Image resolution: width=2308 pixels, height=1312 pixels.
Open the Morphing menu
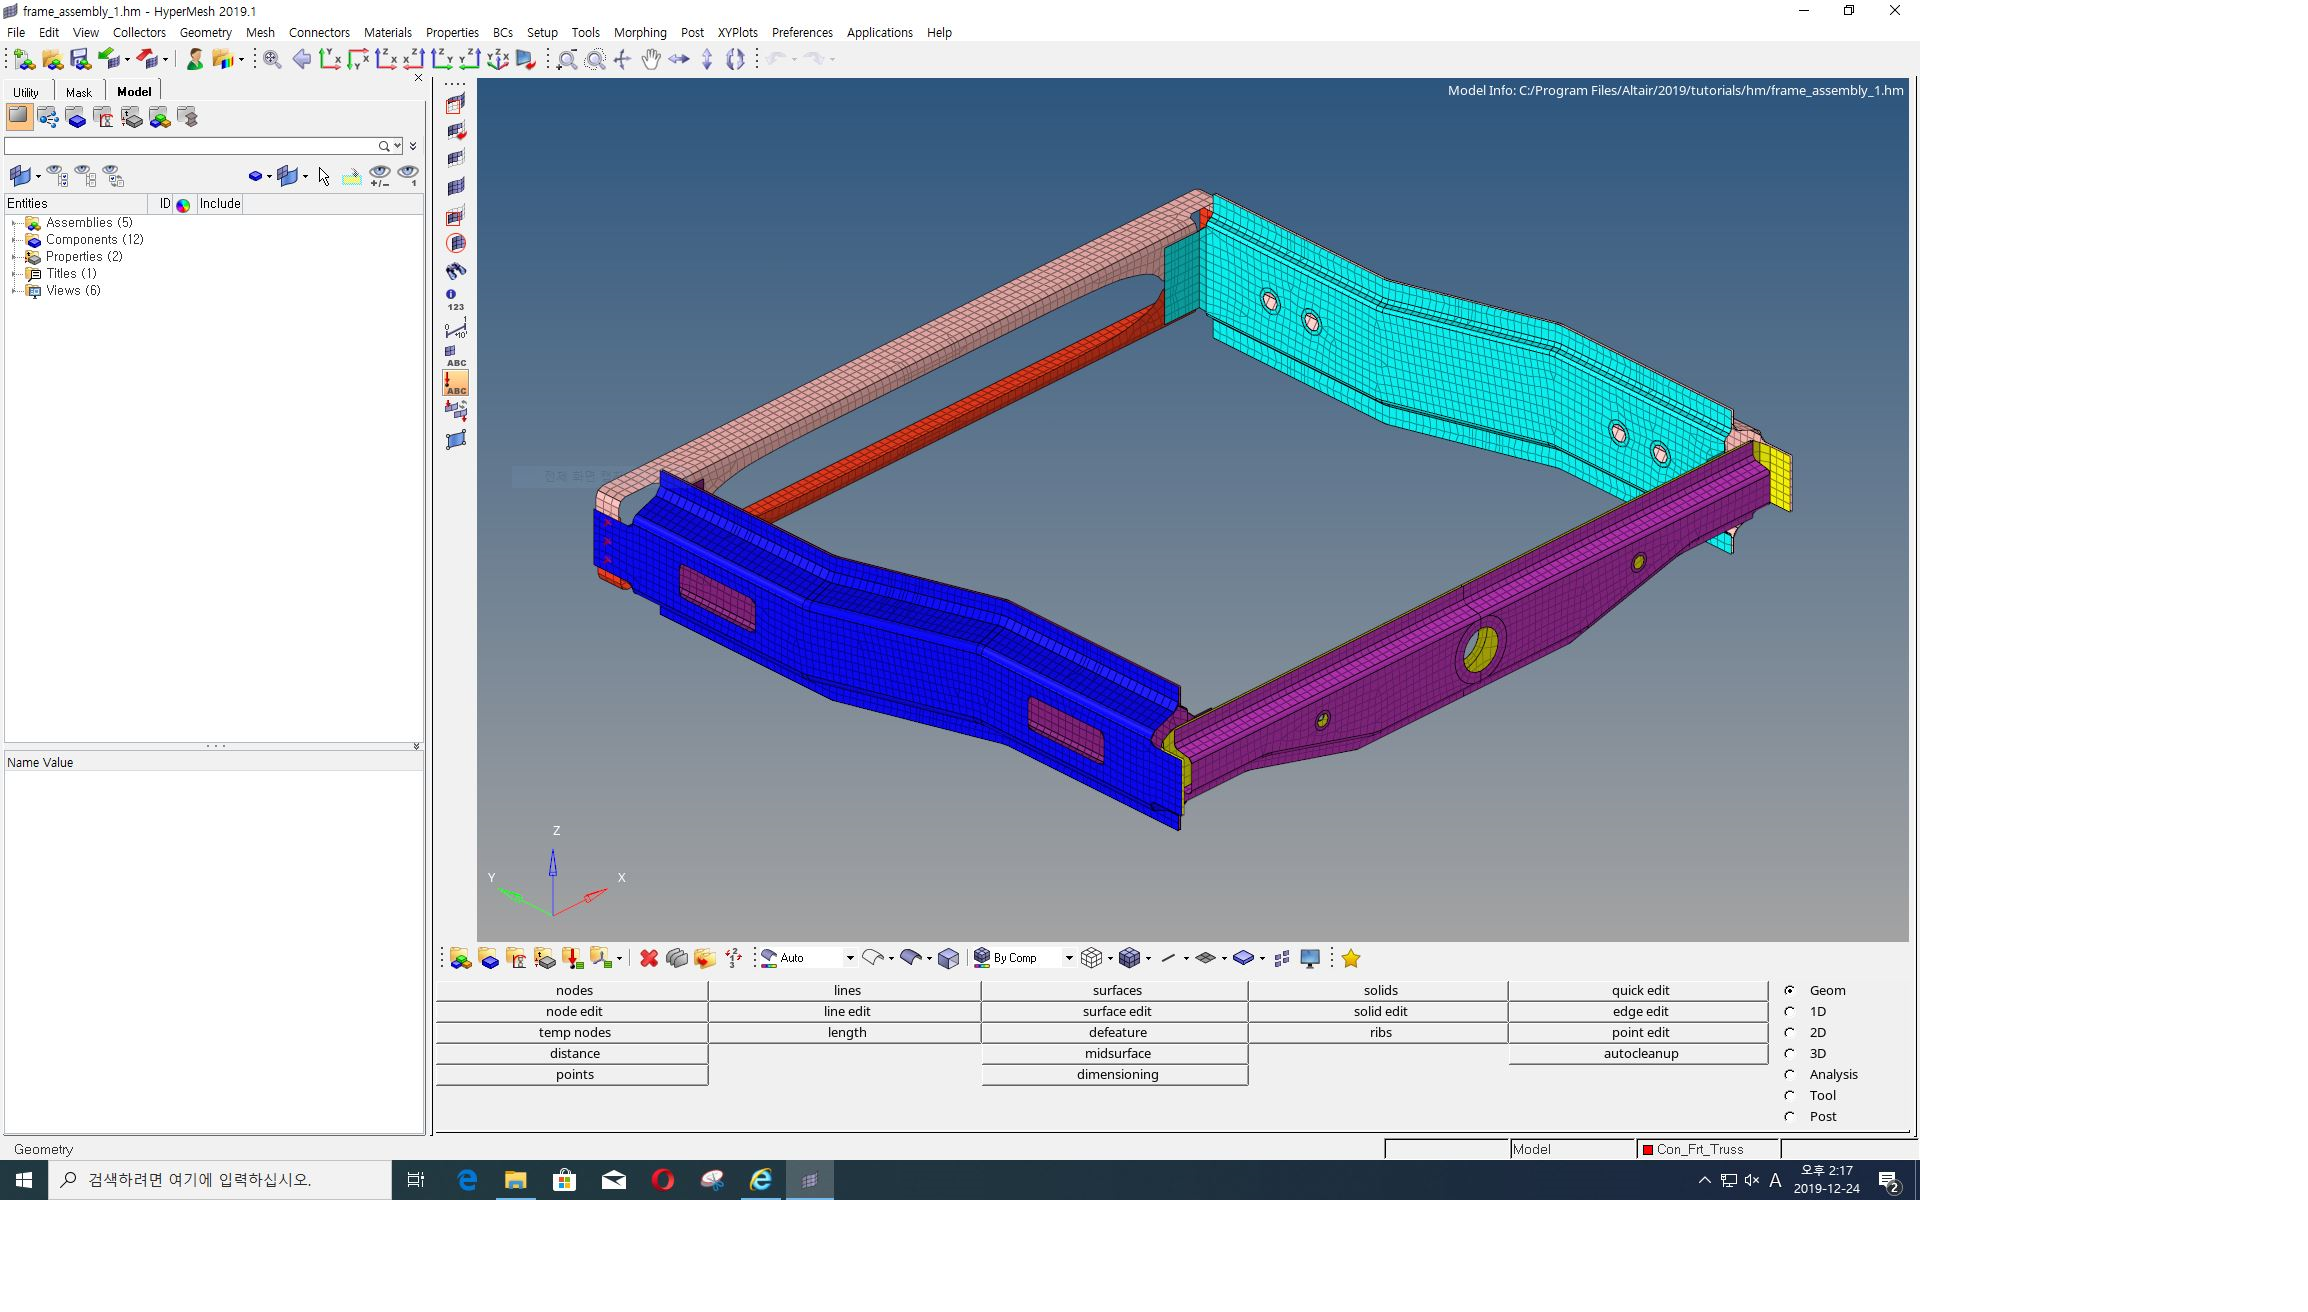coord(640,32)
